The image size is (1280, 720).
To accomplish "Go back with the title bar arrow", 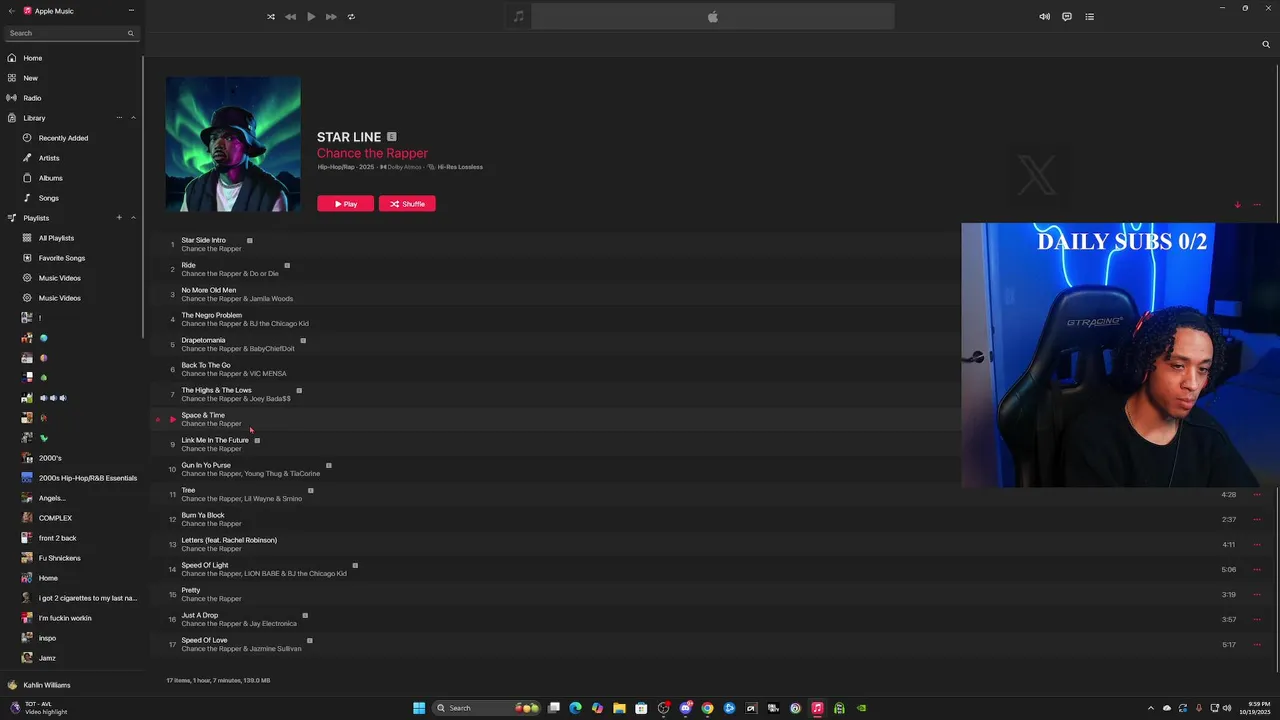I will (11, 10).
